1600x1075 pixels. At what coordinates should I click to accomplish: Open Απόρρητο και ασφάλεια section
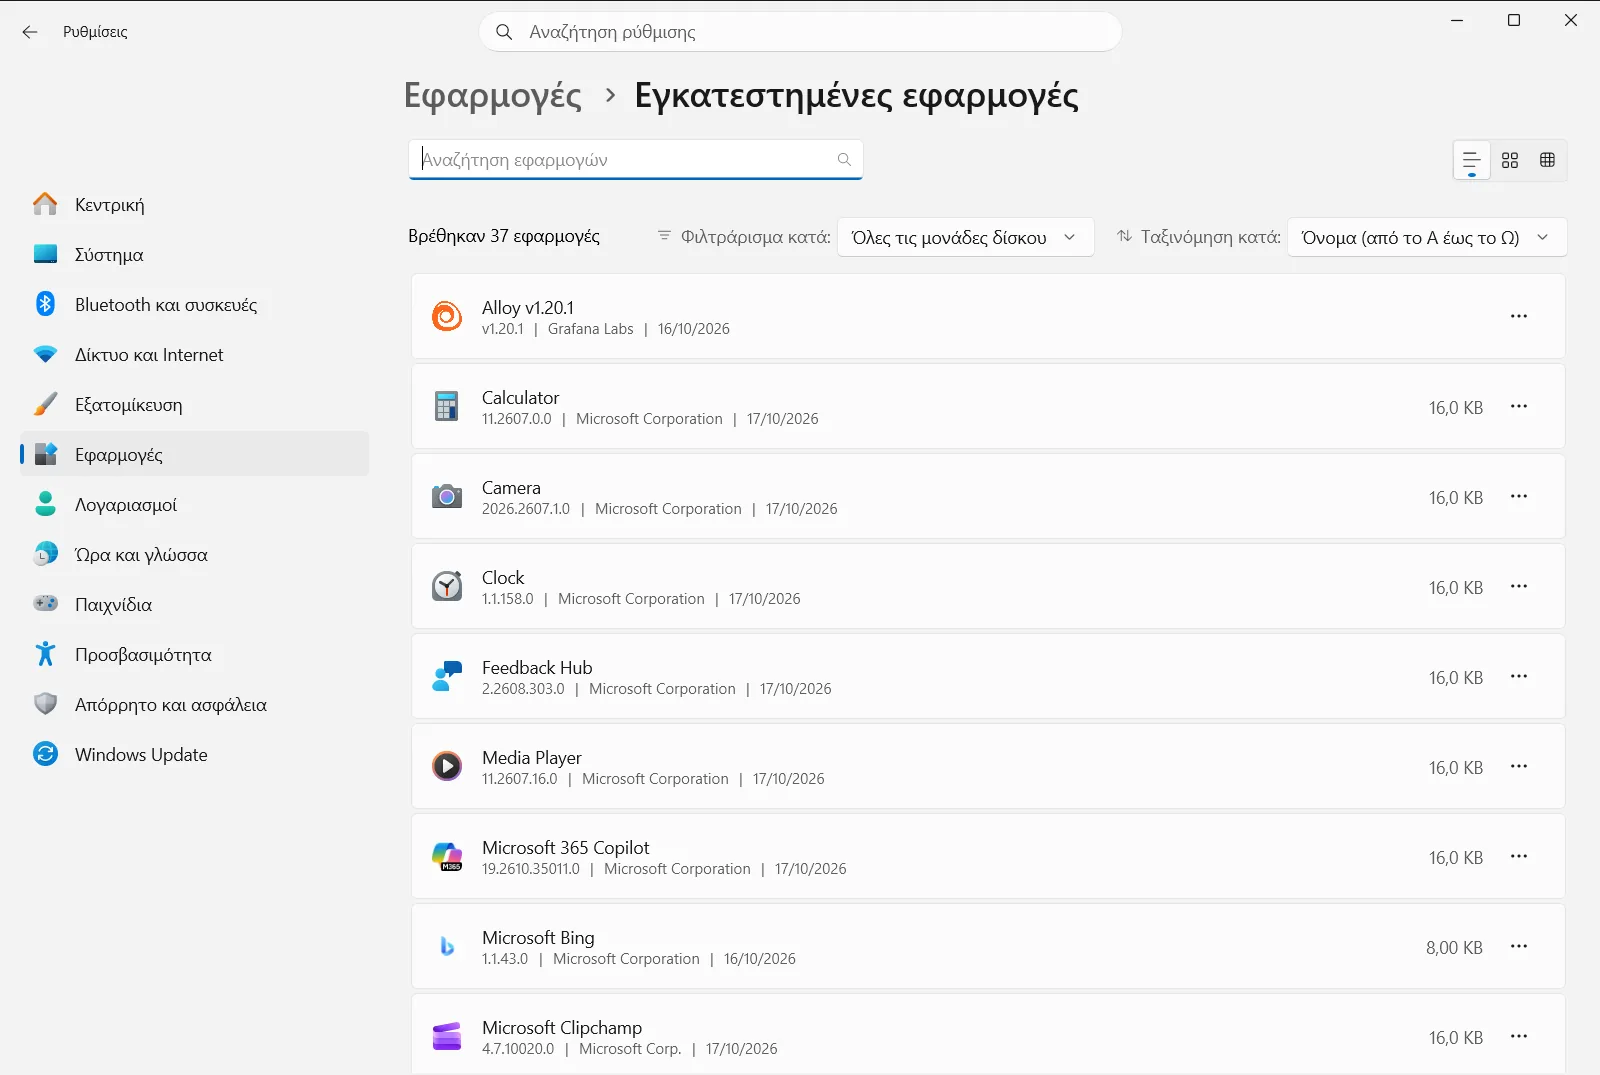(195, 704)
